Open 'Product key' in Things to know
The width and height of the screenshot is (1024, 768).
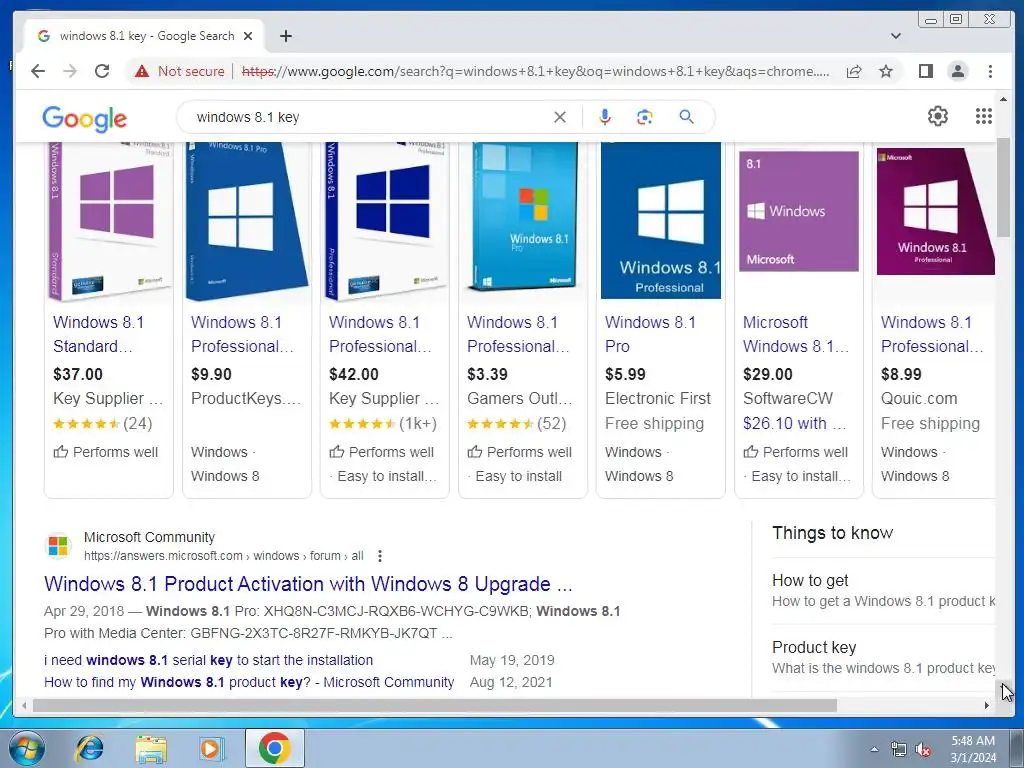[814, 647]
